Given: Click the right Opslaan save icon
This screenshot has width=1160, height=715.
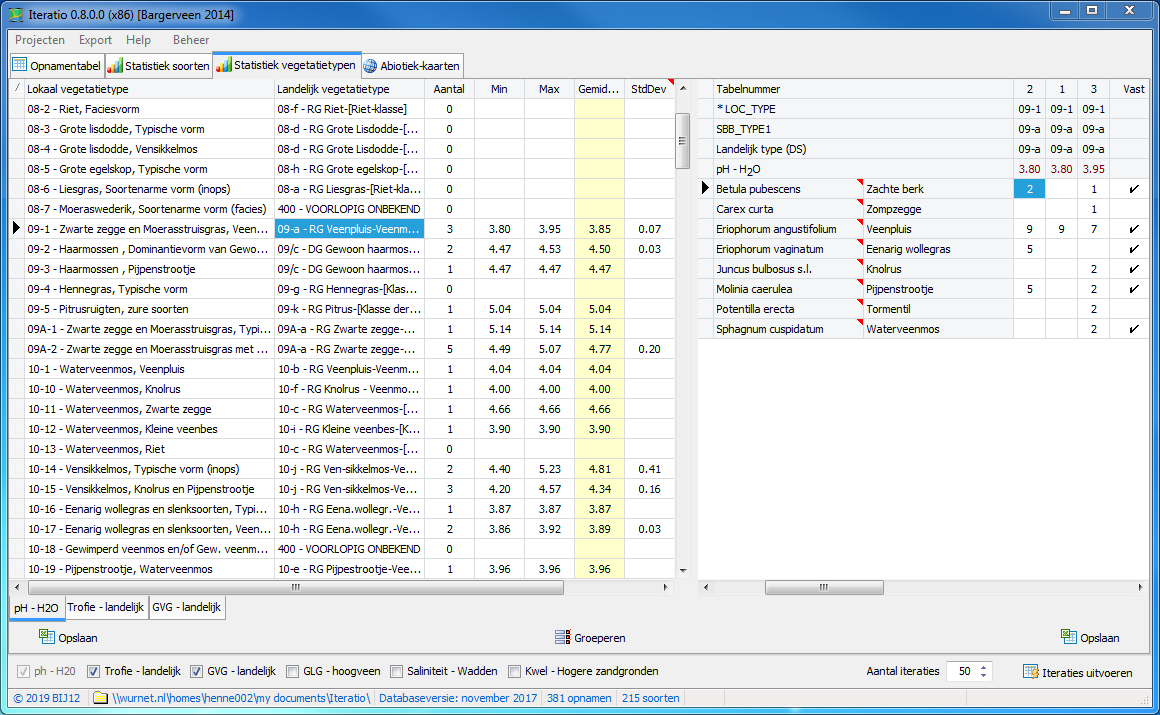Looking at the screenshot, I should tap(1069, 637).
